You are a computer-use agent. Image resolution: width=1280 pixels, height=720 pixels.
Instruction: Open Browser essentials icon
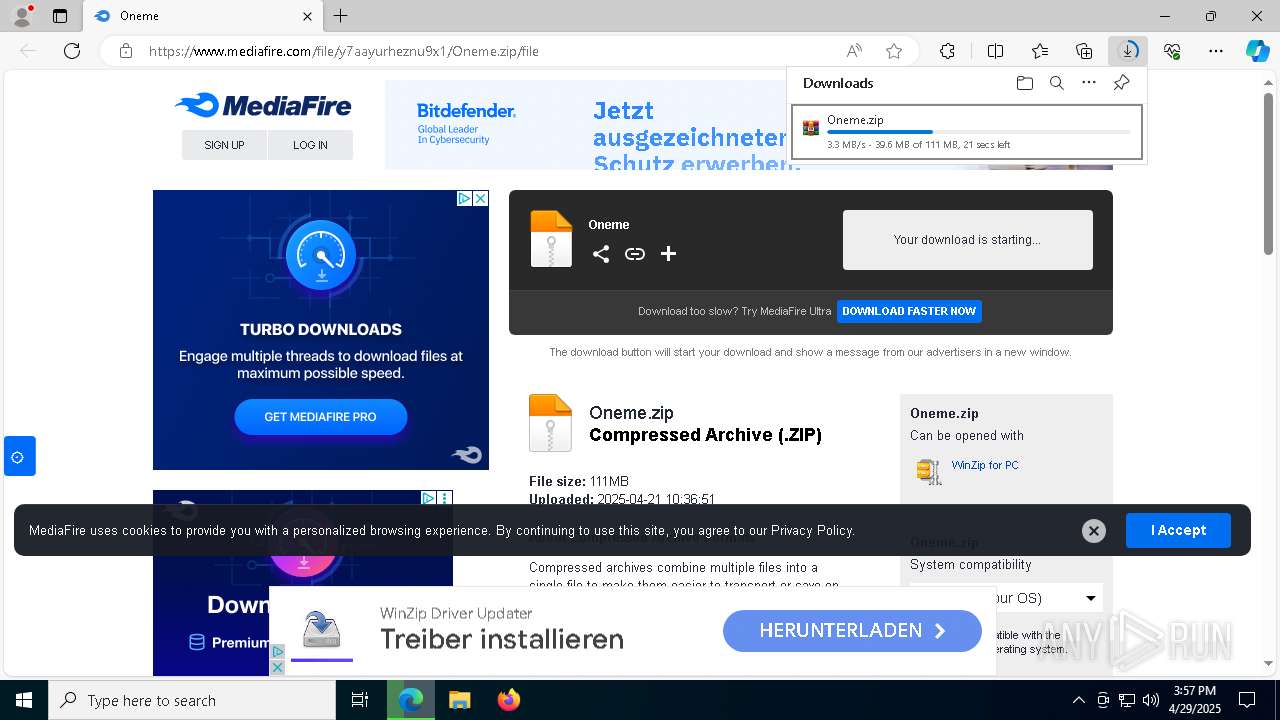click(x=1172, y=51)
